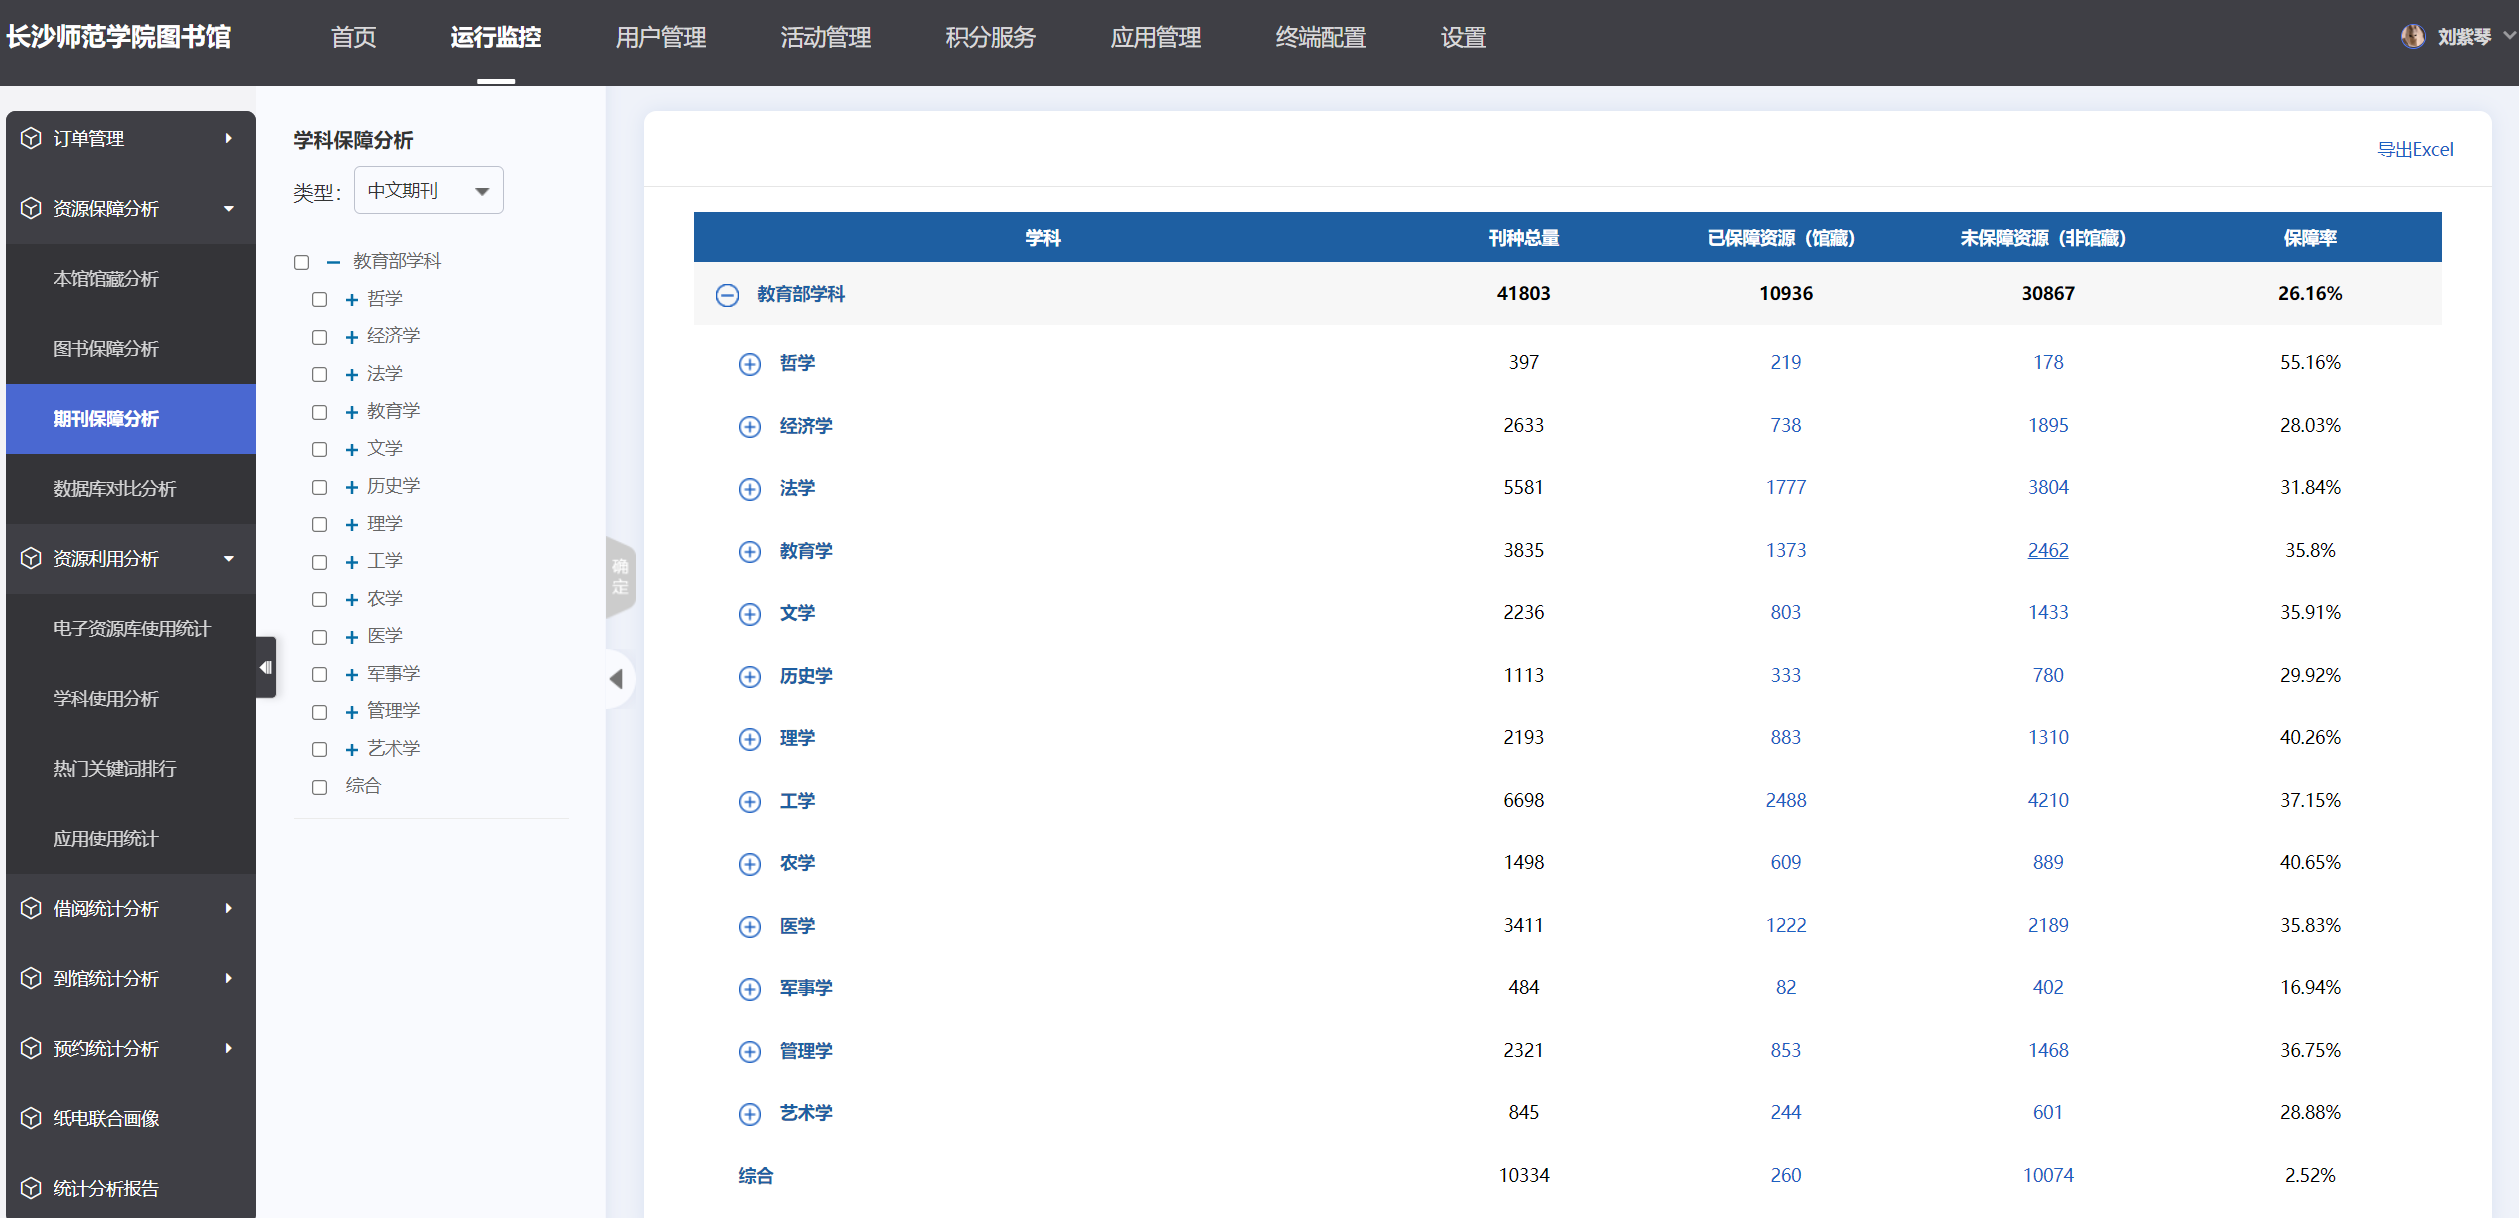The image size is (2519, 1218).
Task: Click the cube icon beside 订单管理
Action: (31, 138)
